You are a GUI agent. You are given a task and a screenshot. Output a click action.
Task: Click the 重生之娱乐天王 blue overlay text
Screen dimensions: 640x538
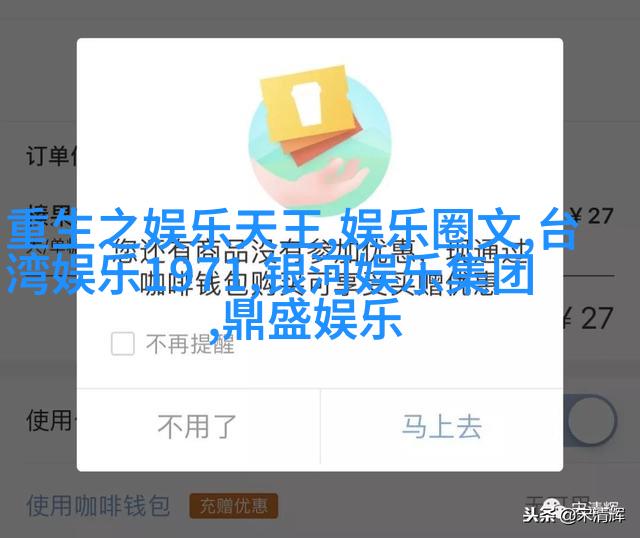tap(165, 230)
